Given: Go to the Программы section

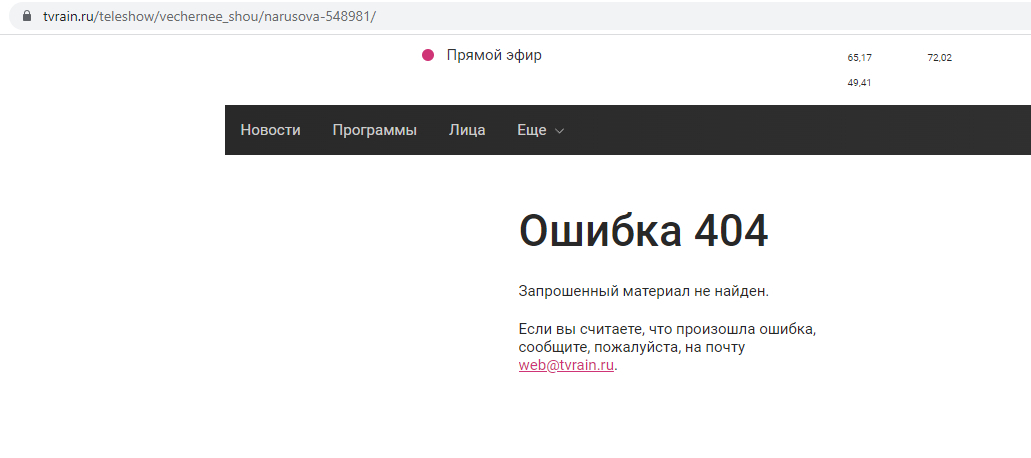Looking at the screenshot, I should coord(375,130).
